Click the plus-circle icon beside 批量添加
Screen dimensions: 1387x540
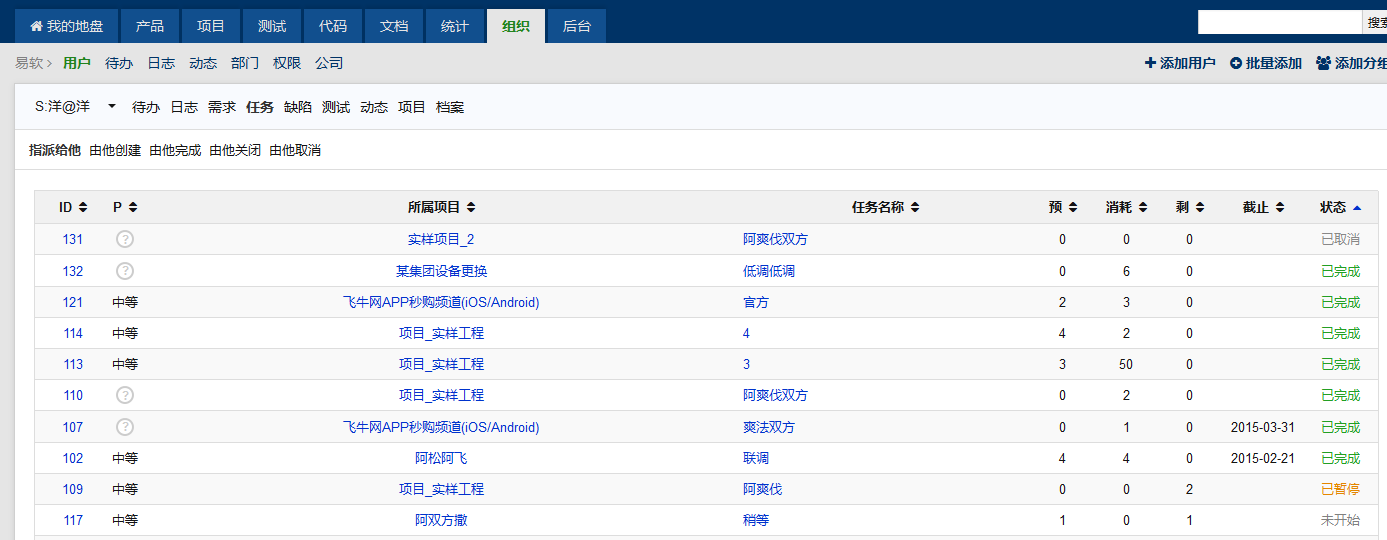click(1236, 63)
